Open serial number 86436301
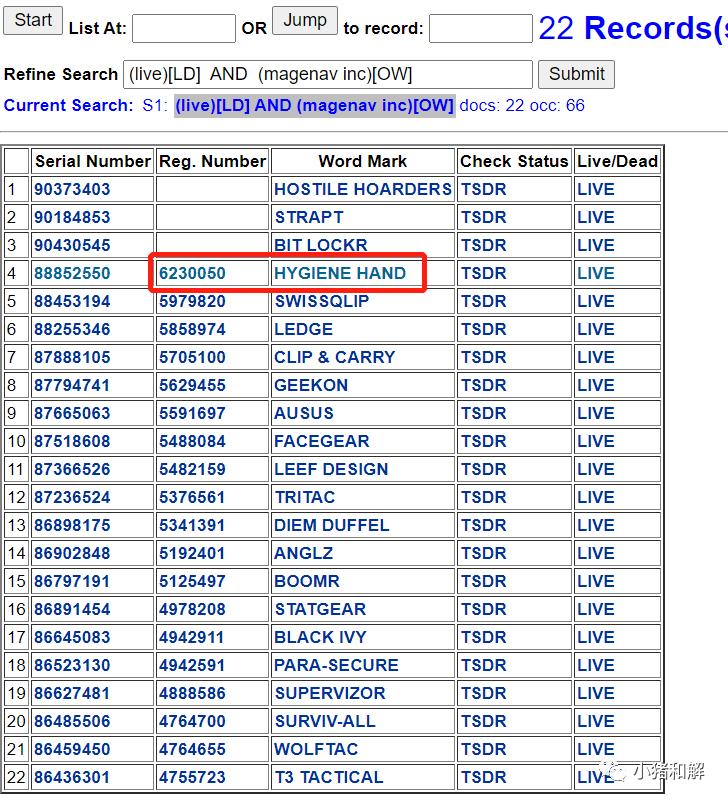The height and width of the screenshot is (803, 728). coord(72,777)
